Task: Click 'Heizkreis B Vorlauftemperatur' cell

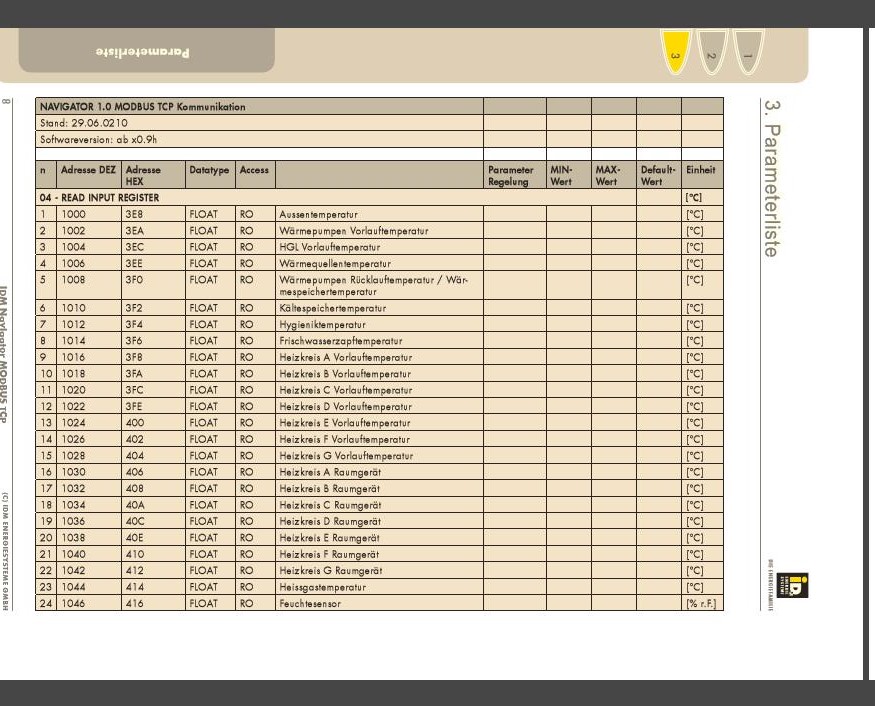Action: click(379, 373)
